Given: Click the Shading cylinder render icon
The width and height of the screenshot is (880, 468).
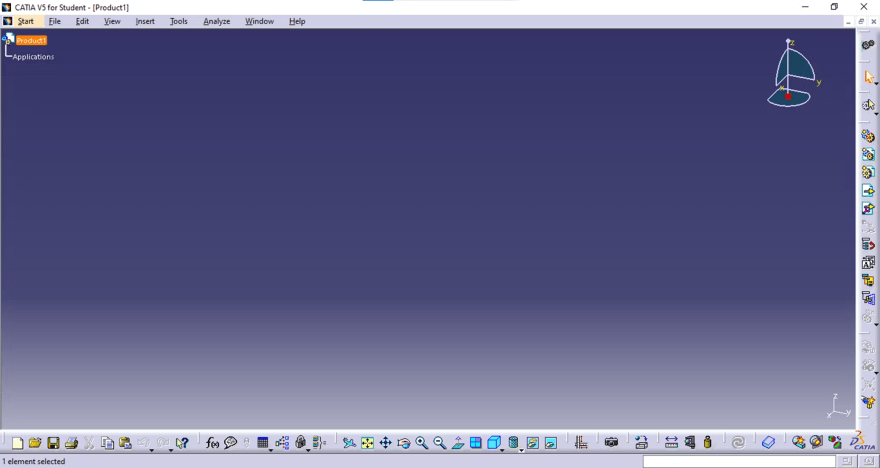Looking at the screenshot, I should point(513,443).
